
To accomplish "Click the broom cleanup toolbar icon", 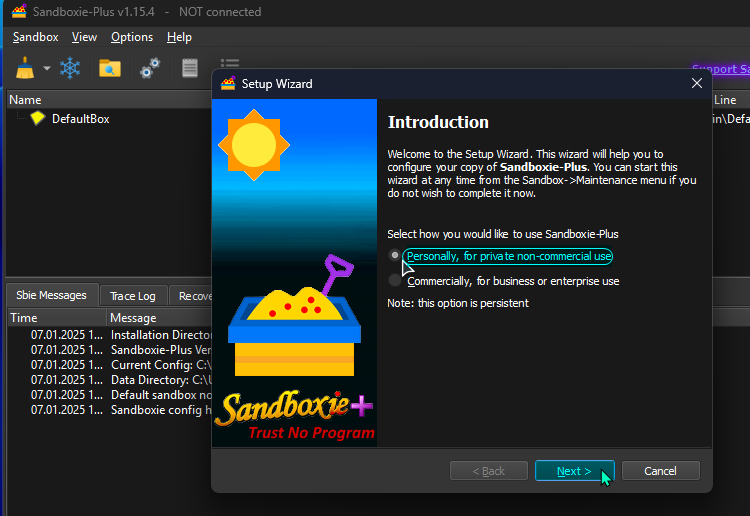I will tap(25, 68).
